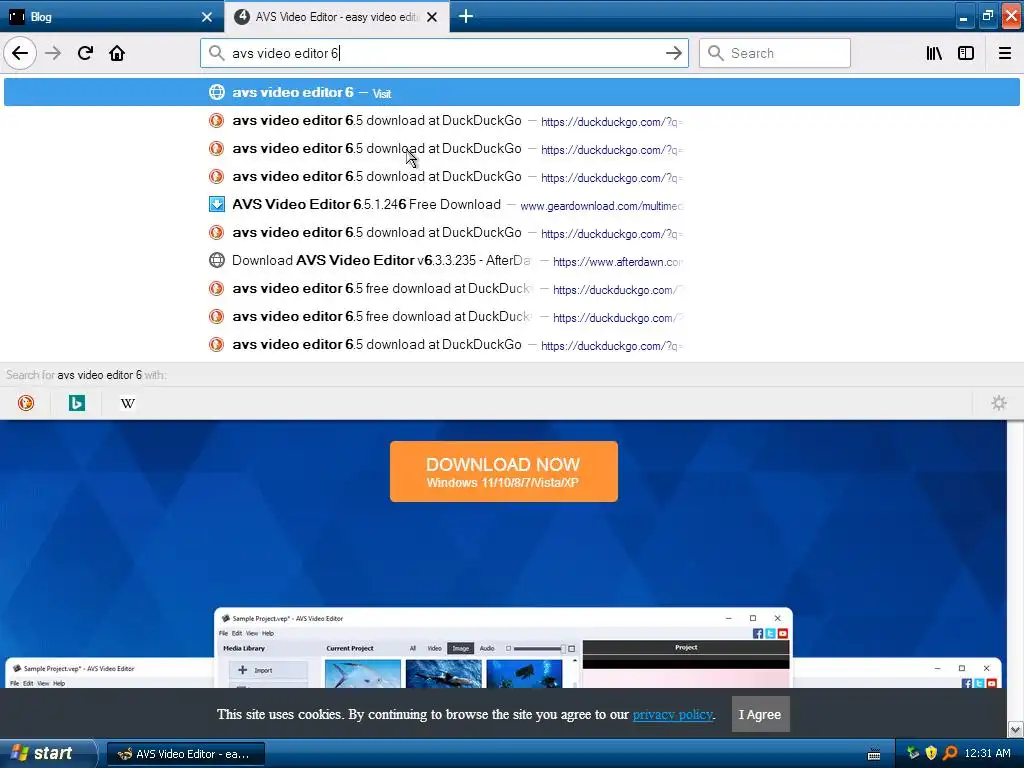Image resolution: width=1024 pixels, height=768 pixels.
Task: Click the on-screen keyboard tray icon
Action: pyautogui.click(x=874, y=754)
